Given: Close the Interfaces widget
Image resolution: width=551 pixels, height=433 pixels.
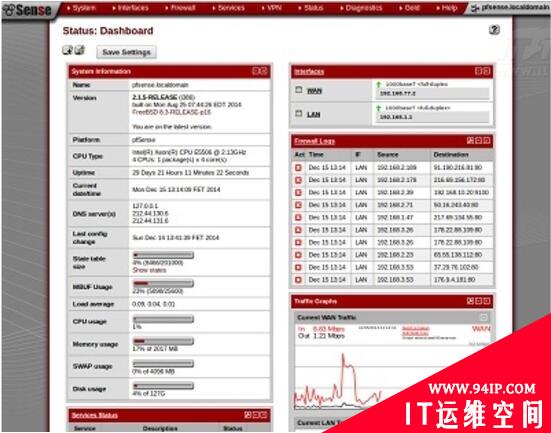Looking at the screenshot, I should tap(486, 71).
